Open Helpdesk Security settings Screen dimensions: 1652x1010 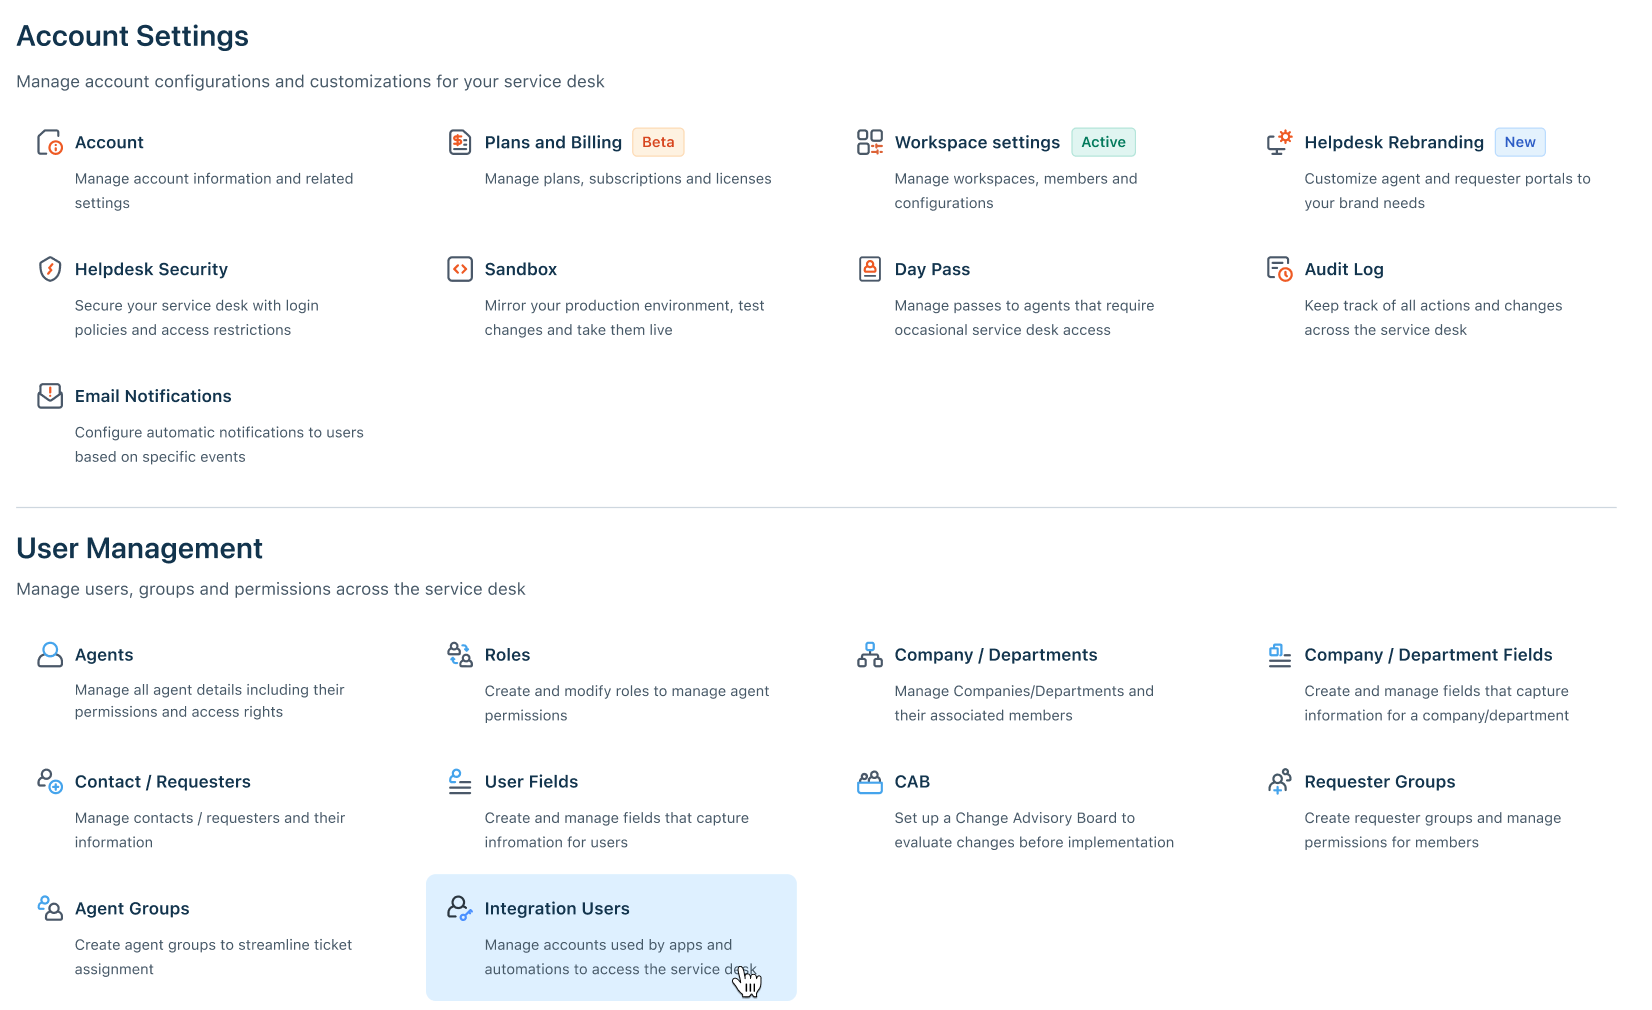(x=151, y=269)
